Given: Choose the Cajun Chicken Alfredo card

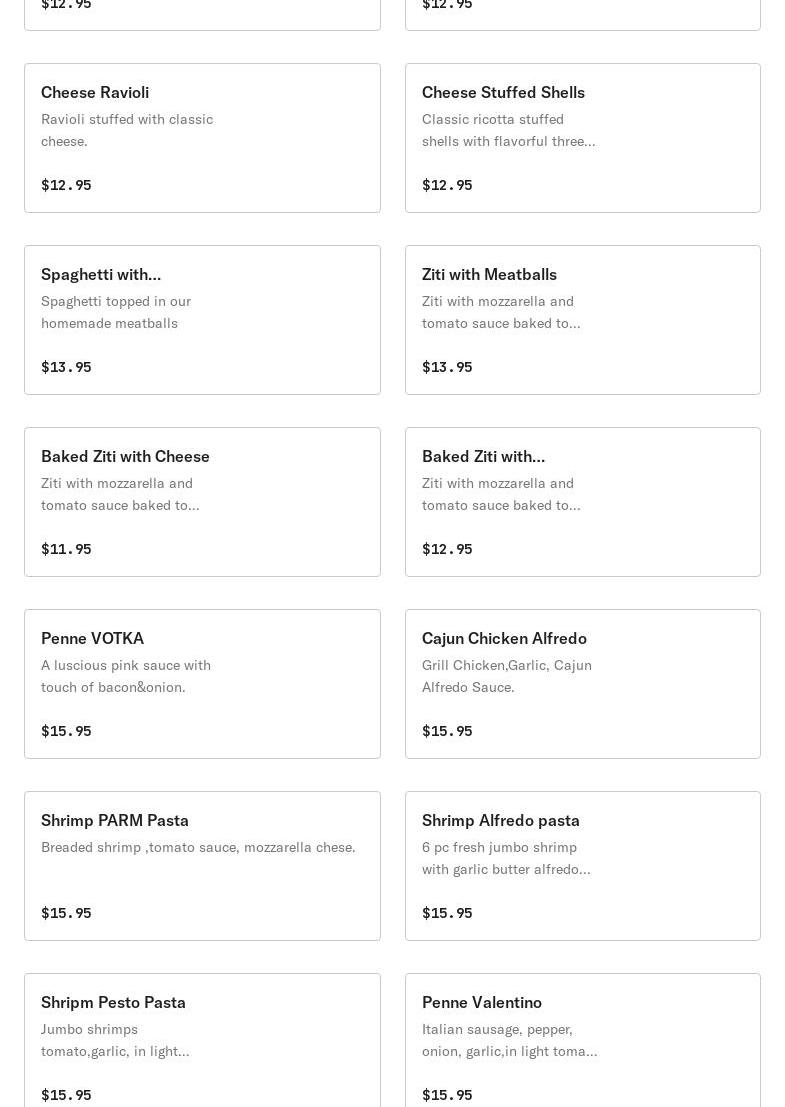Looking at the screenshot, I should tap(504, 638).
